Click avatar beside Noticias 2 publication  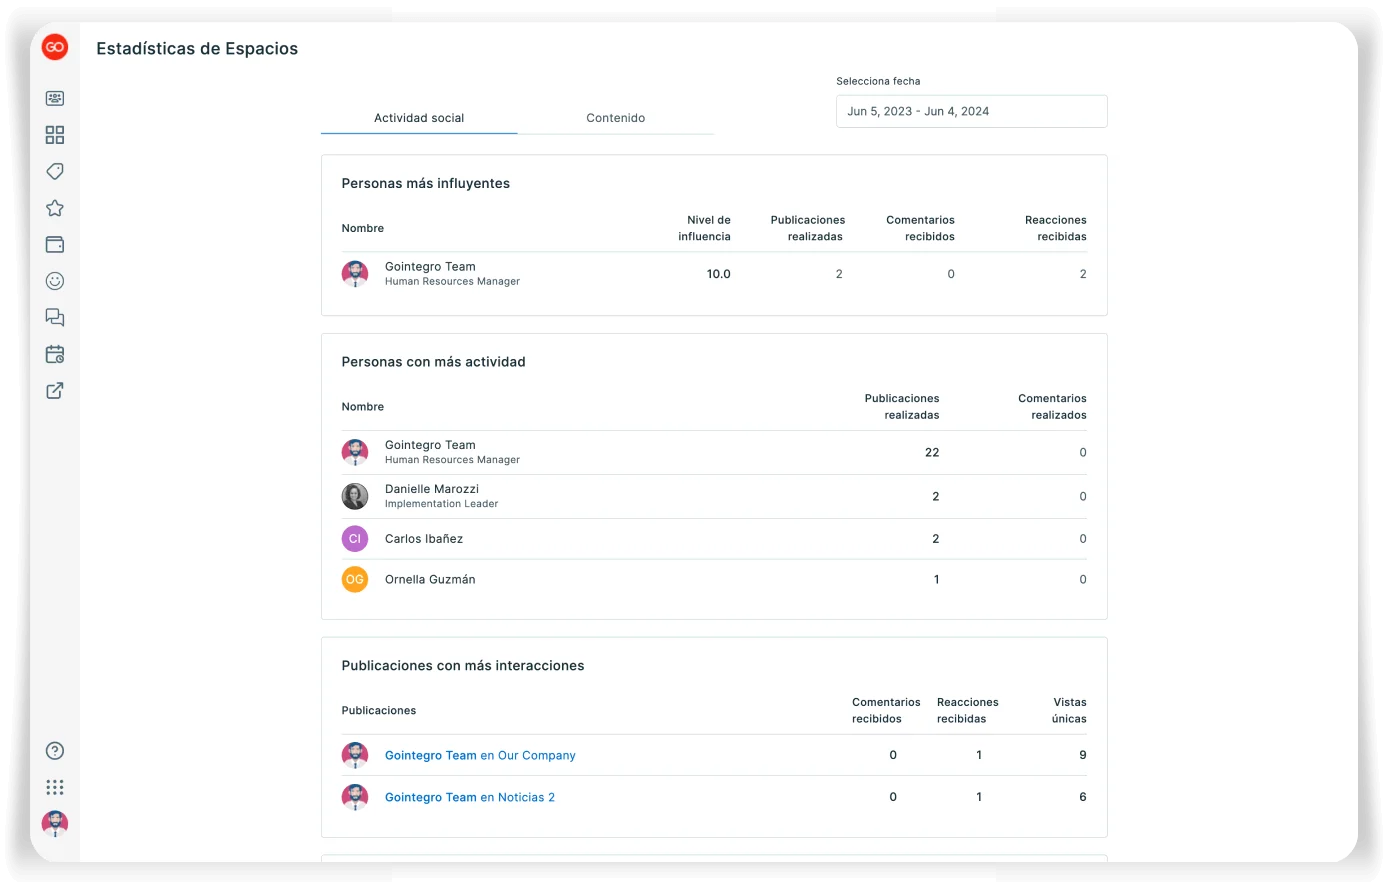pos(355,797)
